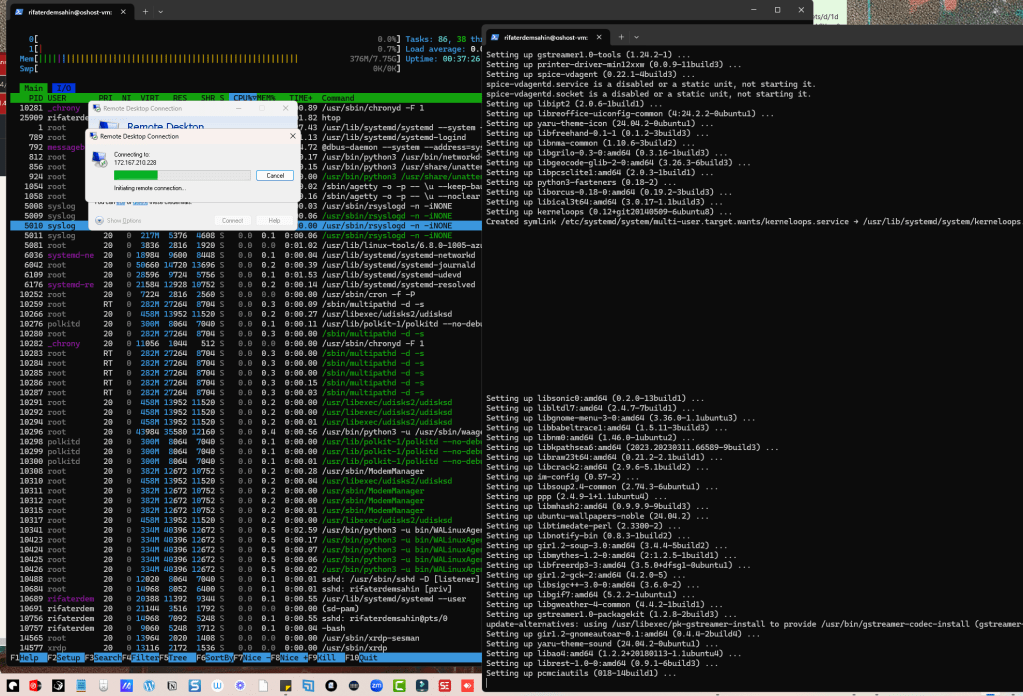Open WordPress from the taskbar
The image size is (1023, 696).
pyautogui.click(x=149, y=686)
